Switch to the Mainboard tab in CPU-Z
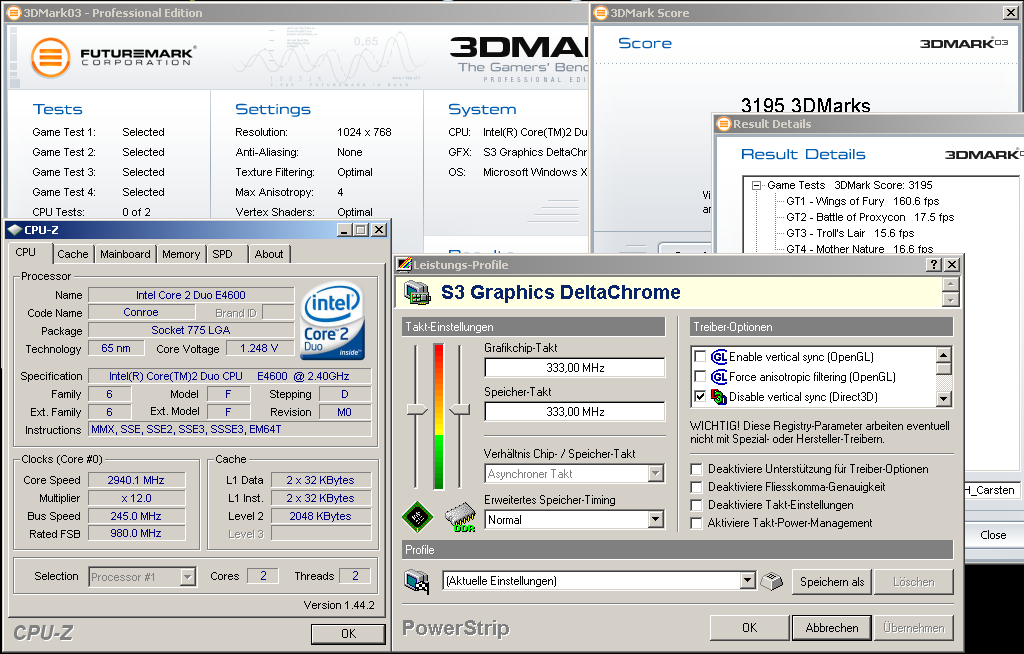Viewport: 1024px width, 654px height. tap(125, 254)
